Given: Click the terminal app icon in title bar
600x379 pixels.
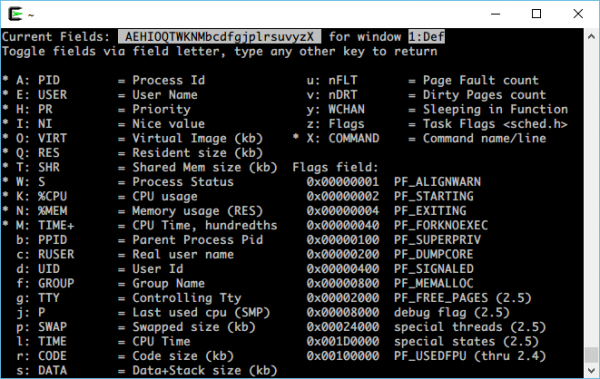Looking at the screenshot, I should coord(16,14).
